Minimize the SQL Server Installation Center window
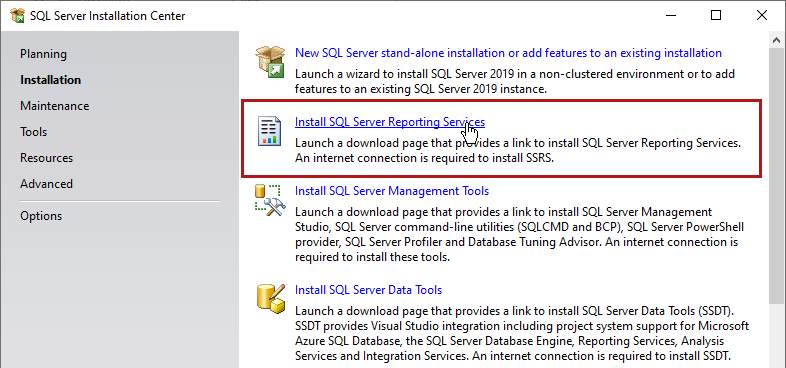 click(670, 16)
